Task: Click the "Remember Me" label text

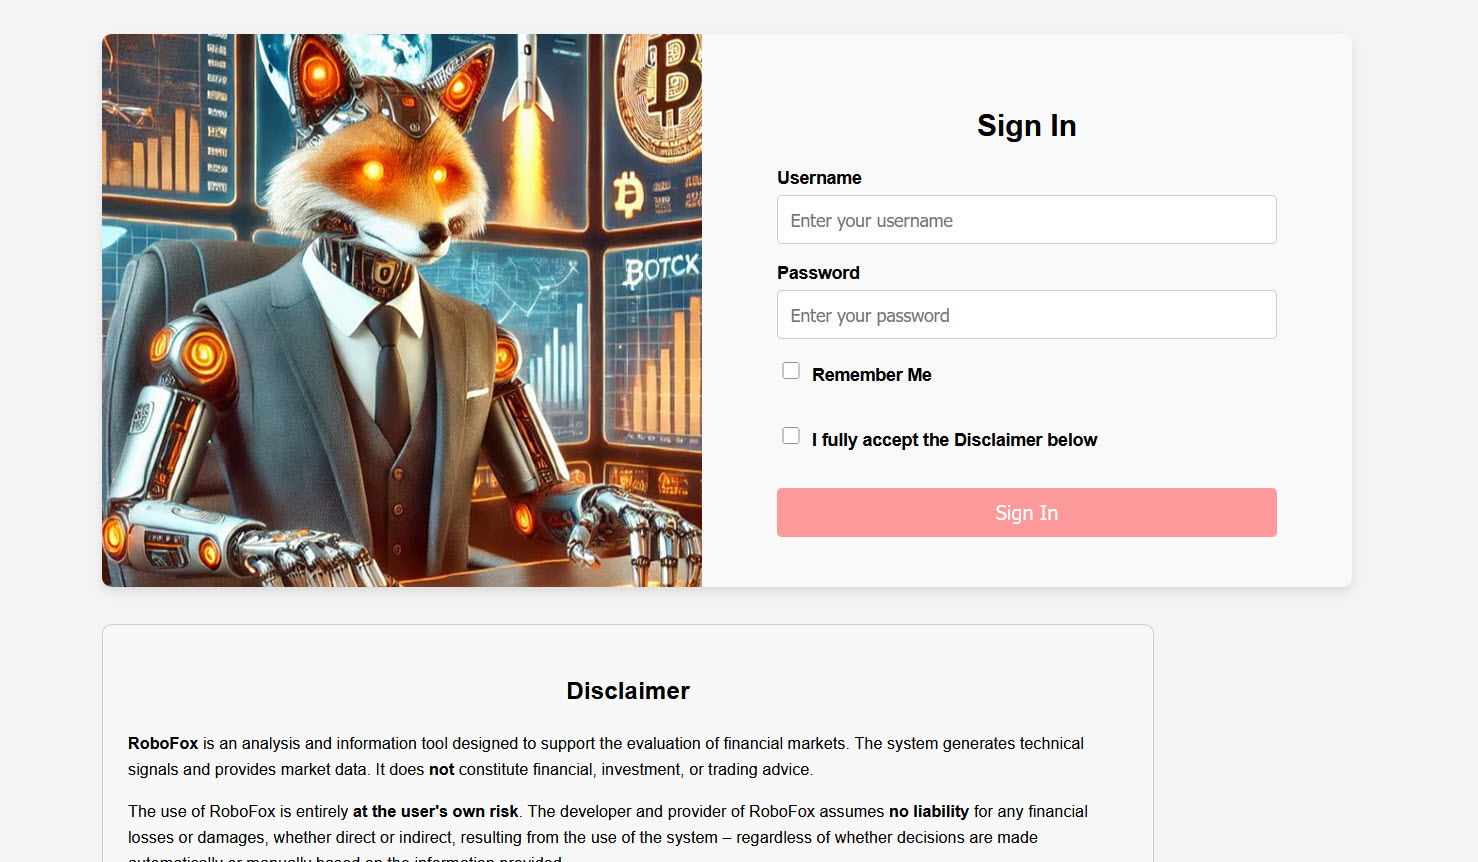Action: click(872, 375)
